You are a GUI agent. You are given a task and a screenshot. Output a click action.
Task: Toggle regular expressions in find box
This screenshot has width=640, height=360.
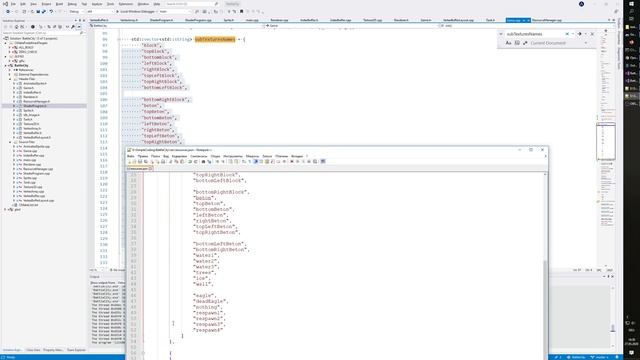[x=525, y=43]
